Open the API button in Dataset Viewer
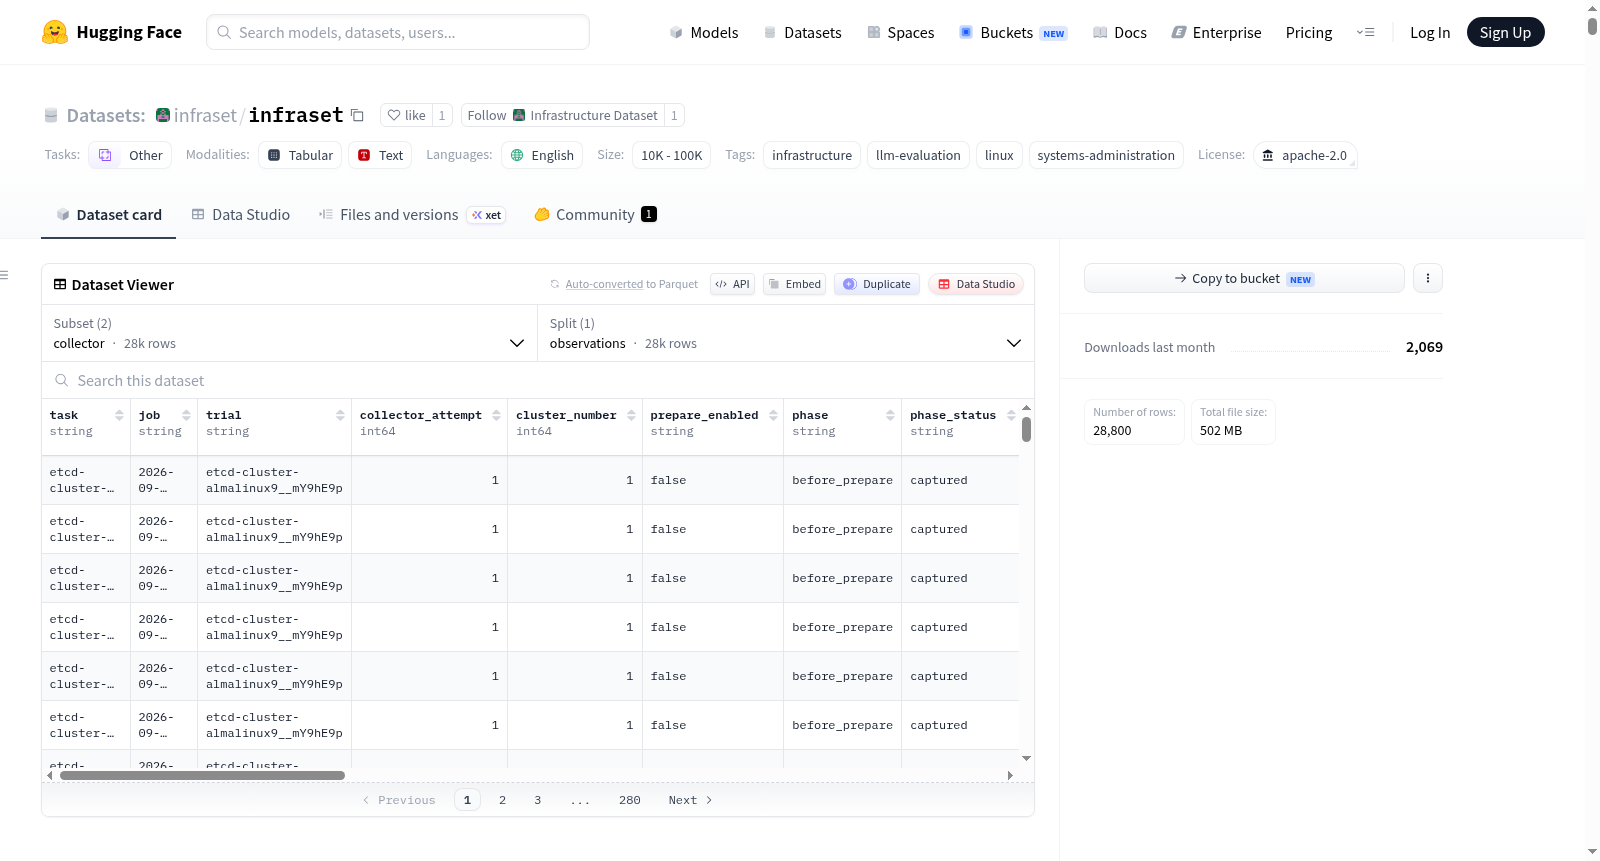This screenshot has height=861, width=1600. (x=732, y=284)
